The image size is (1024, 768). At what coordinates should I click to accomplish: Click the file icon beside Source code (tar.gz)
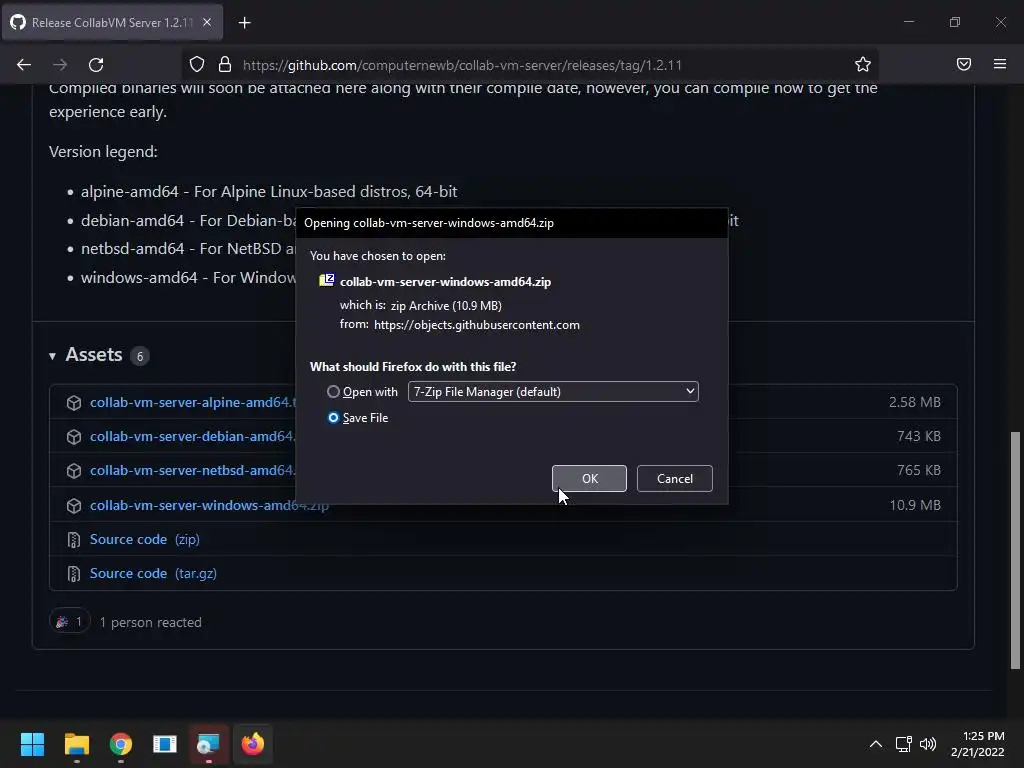(x=74, y=574)
